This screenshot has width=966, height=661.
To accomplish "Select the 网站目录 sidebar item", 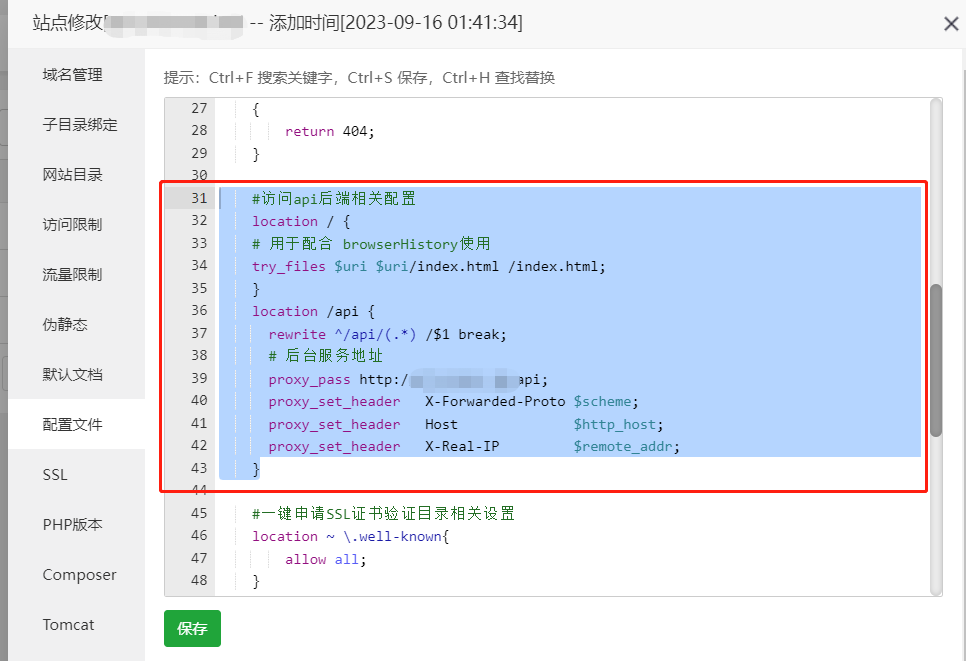I will [x=72, y=175].
